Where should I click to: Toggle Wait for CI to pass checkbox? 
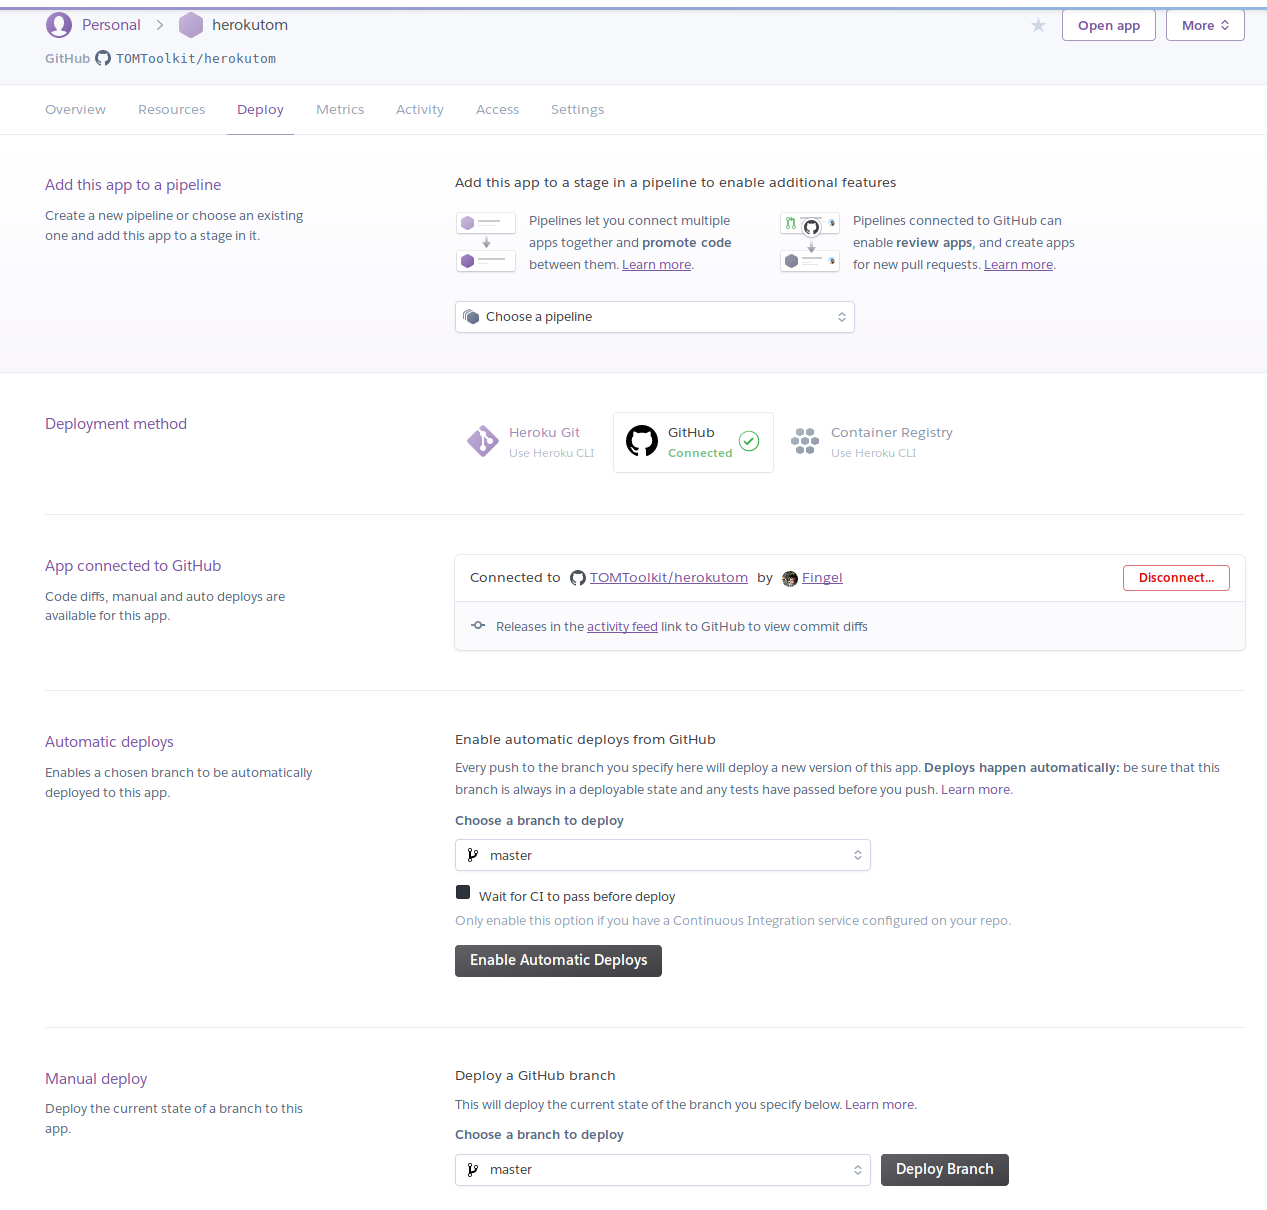point(463,892)
